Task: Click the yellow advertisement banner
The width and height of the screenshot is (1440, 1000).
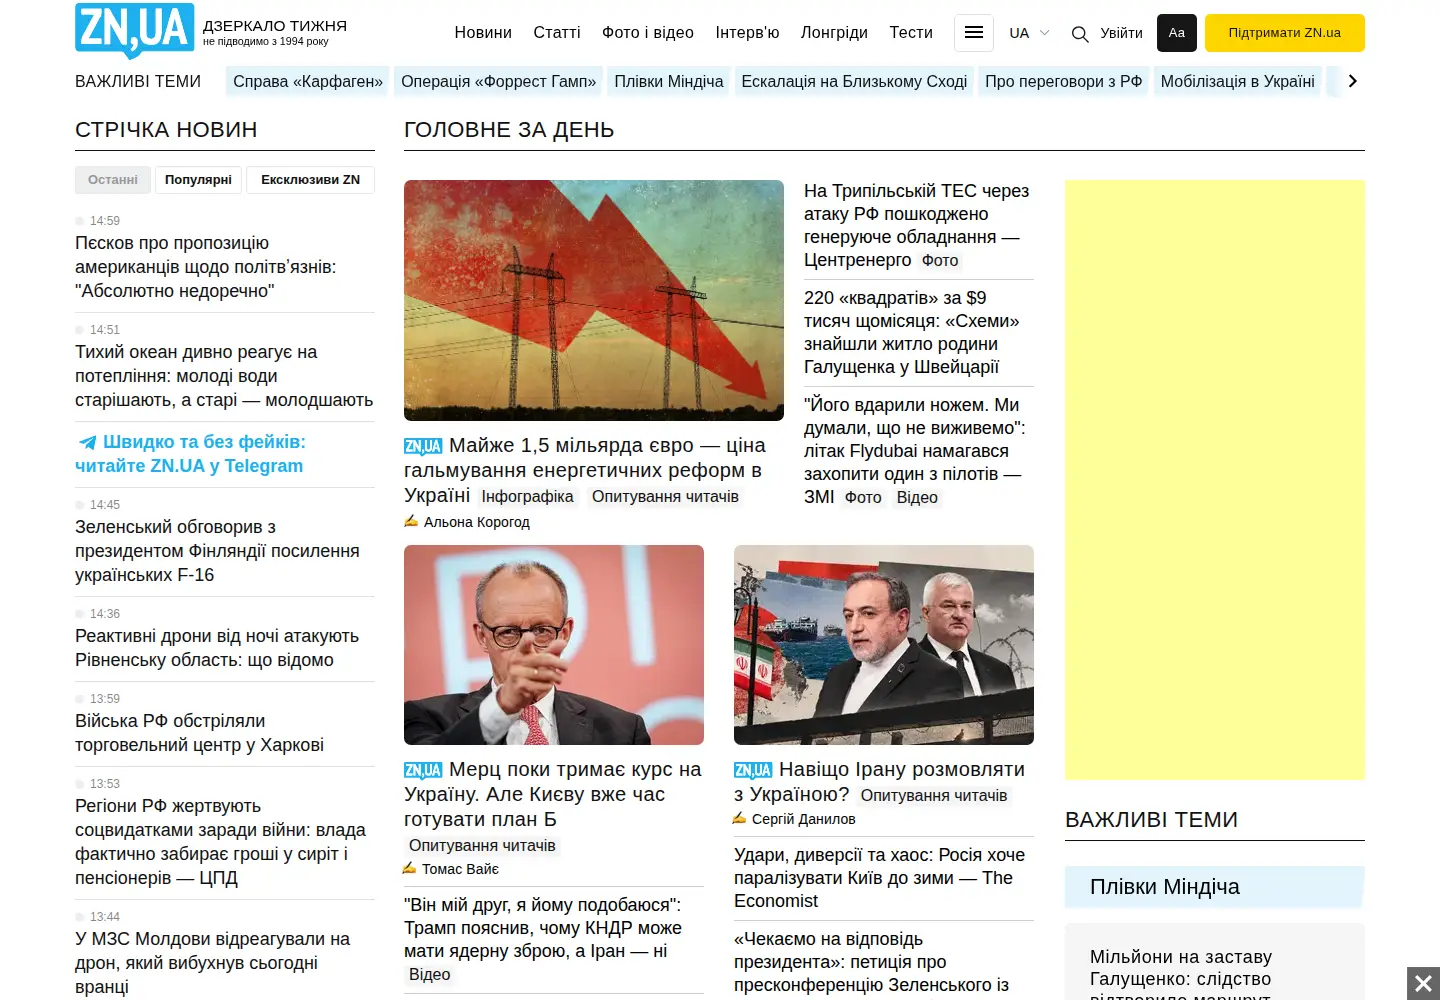Action: 1215,480
